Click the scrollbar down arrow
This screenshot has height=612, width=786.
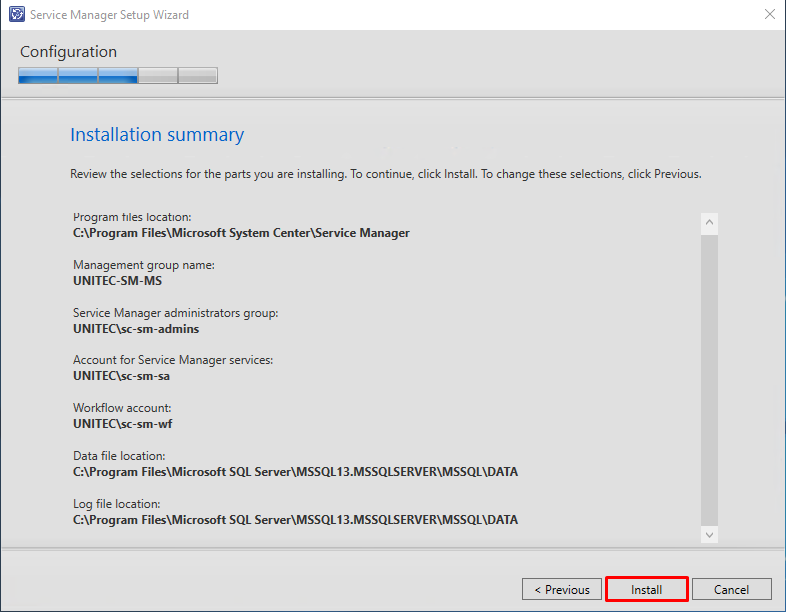[x=709, y=535]
